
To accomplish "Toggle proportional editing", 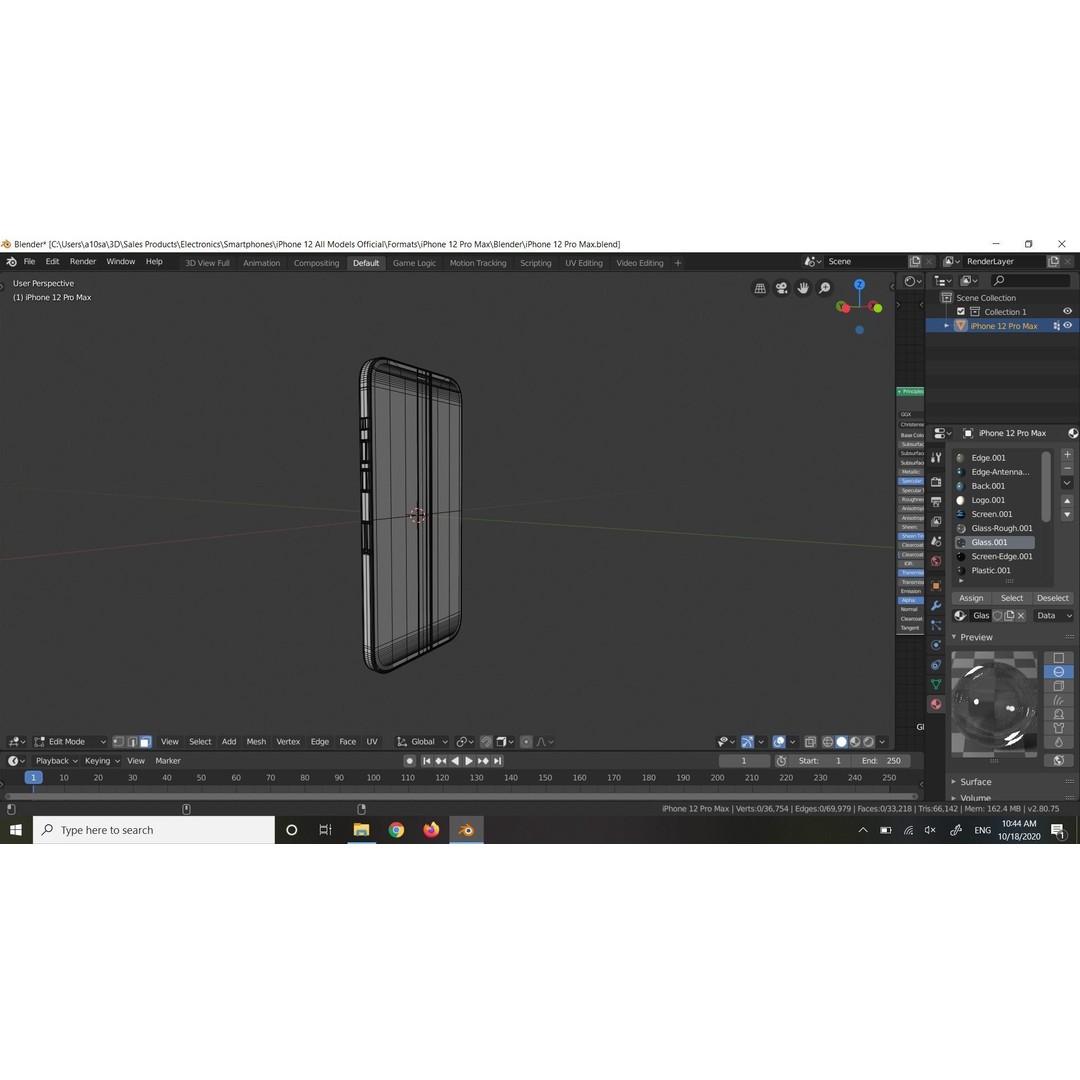I will pos(526,742).
